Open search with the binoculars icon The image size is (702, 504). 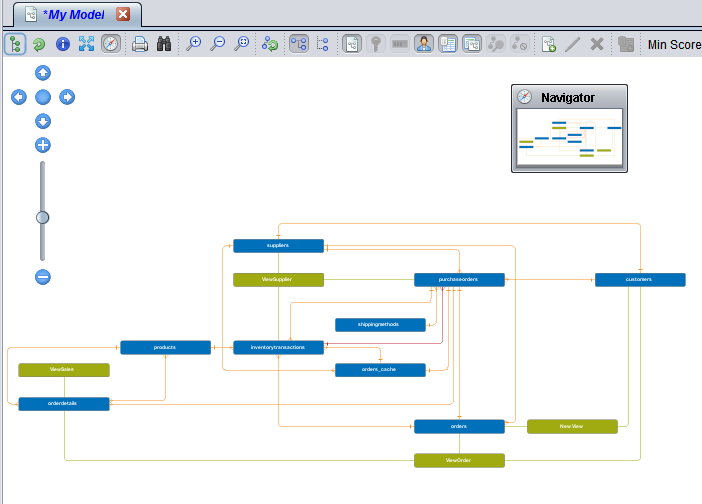pyautogui.click(x=164, y=44)
